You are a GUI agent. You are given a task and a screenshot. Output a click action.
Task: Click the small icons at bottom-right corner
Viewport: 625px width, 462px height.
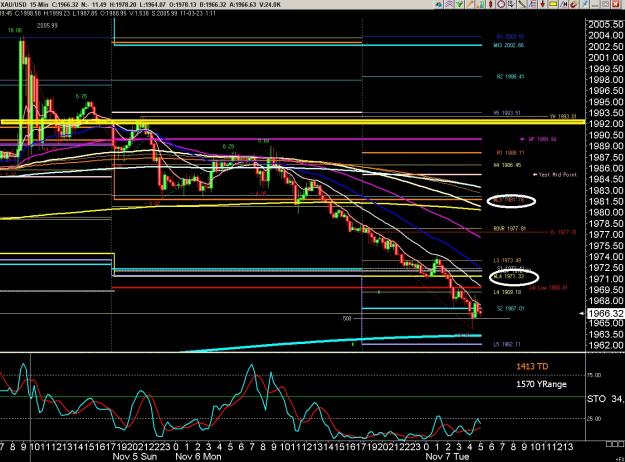[615, 444]
